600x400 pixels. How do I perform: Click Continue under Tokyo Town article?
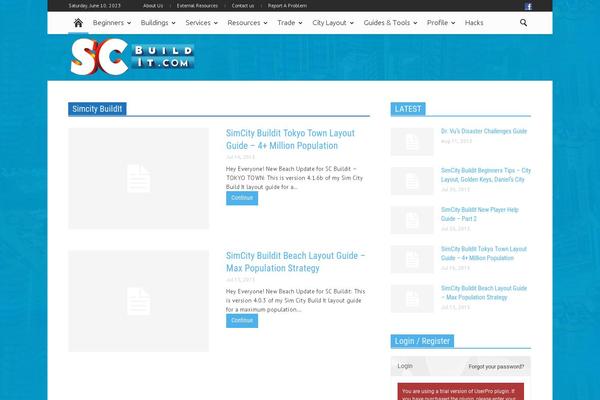click(242, 198)
